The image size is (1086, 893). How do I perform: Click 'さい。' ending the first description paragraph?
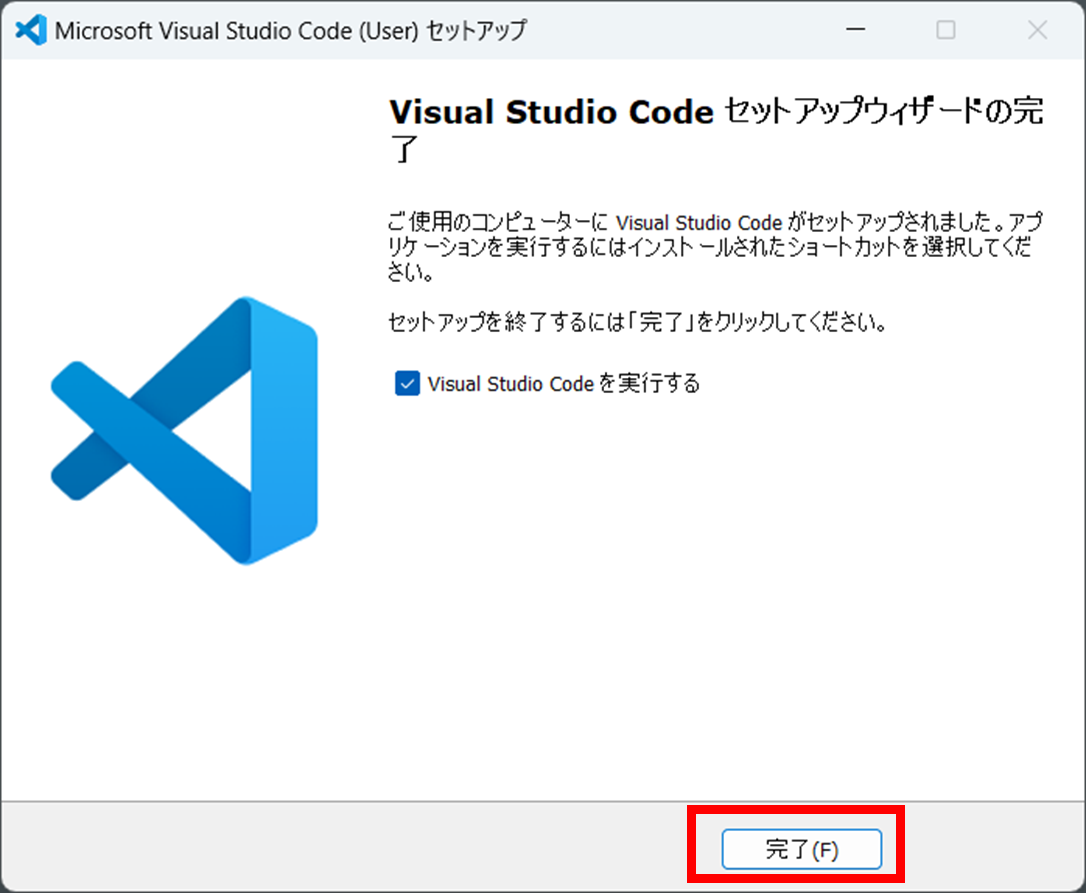tap(410, 272)
